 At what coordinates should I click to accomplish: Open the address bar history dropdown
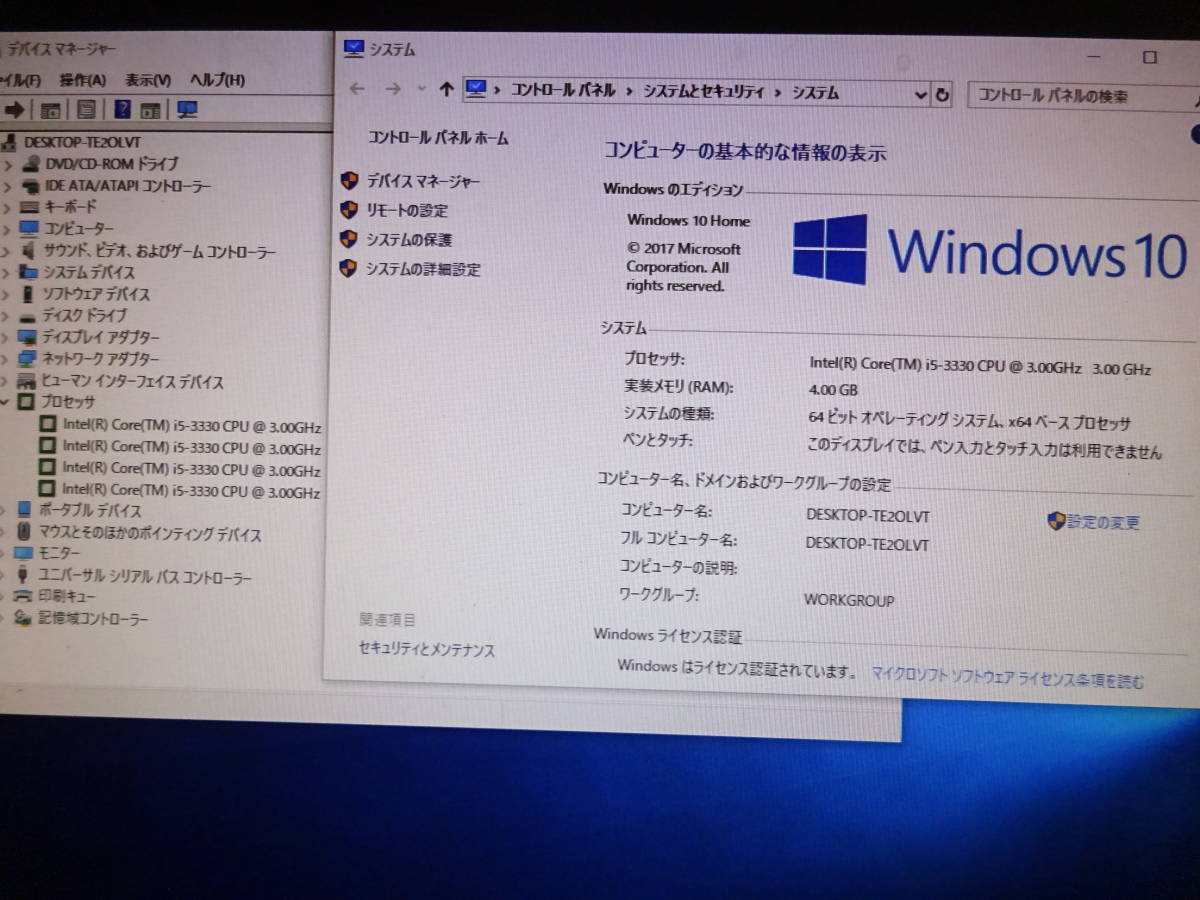pos(921,95)
